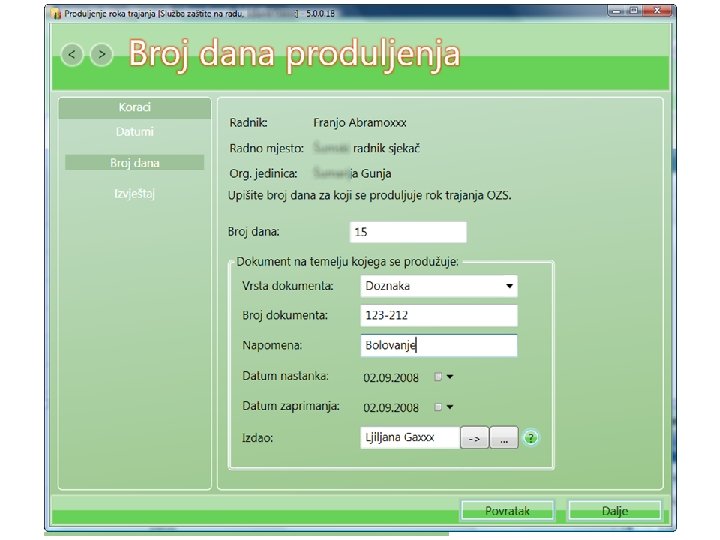
Task: Maximize the window
Action: pos(634,11)
